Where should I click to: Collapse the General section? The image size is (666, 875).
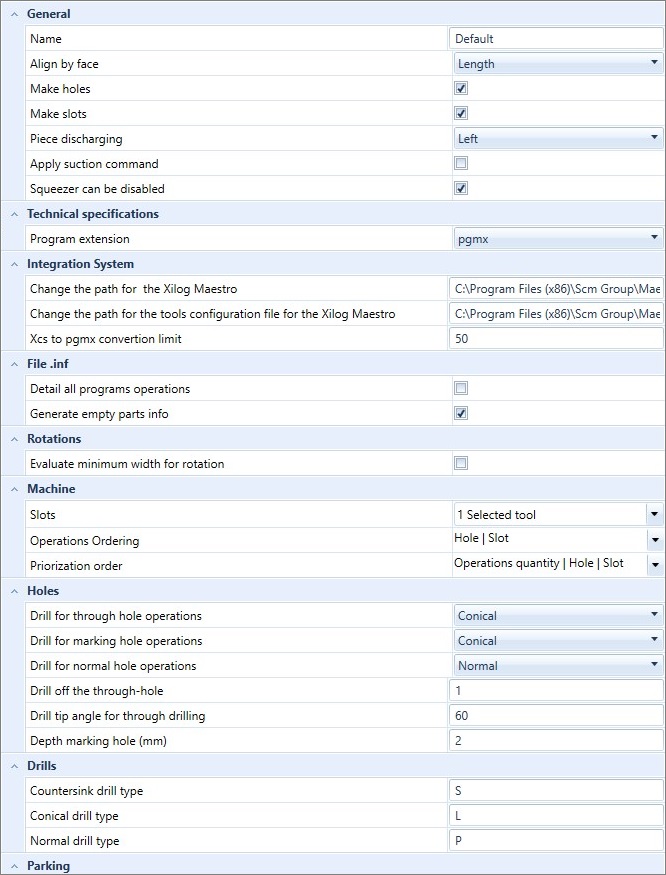coord(15,14)
